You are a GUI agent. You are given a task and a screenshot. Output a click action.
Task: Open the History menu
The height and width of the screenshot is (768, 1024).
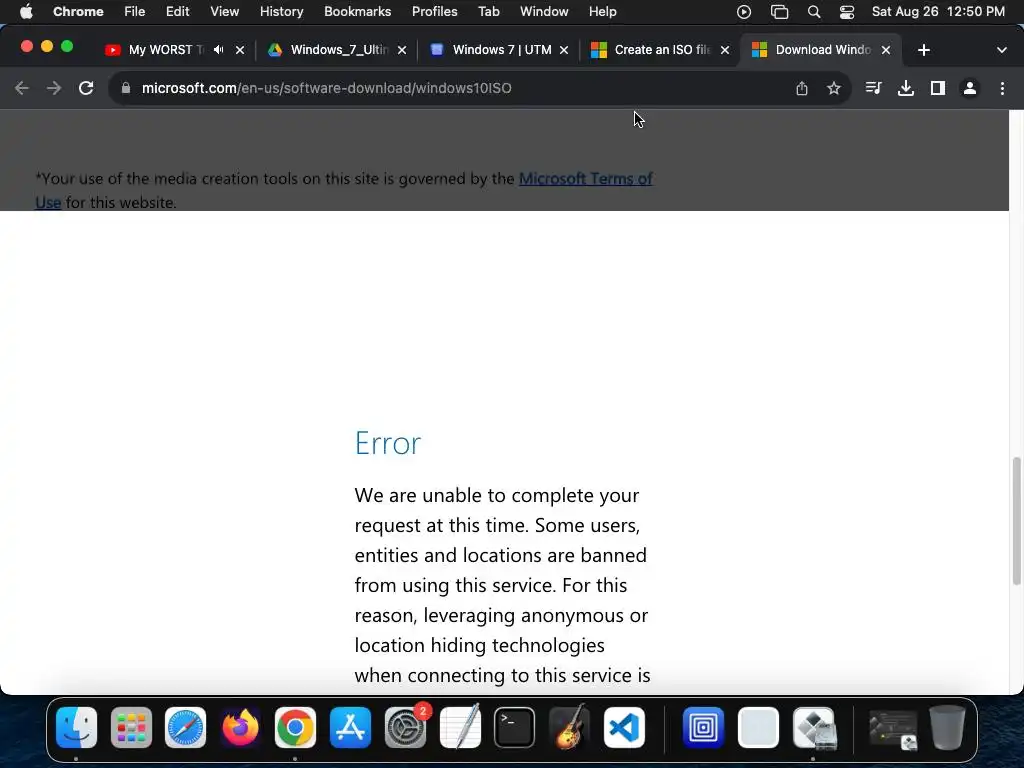281,12
